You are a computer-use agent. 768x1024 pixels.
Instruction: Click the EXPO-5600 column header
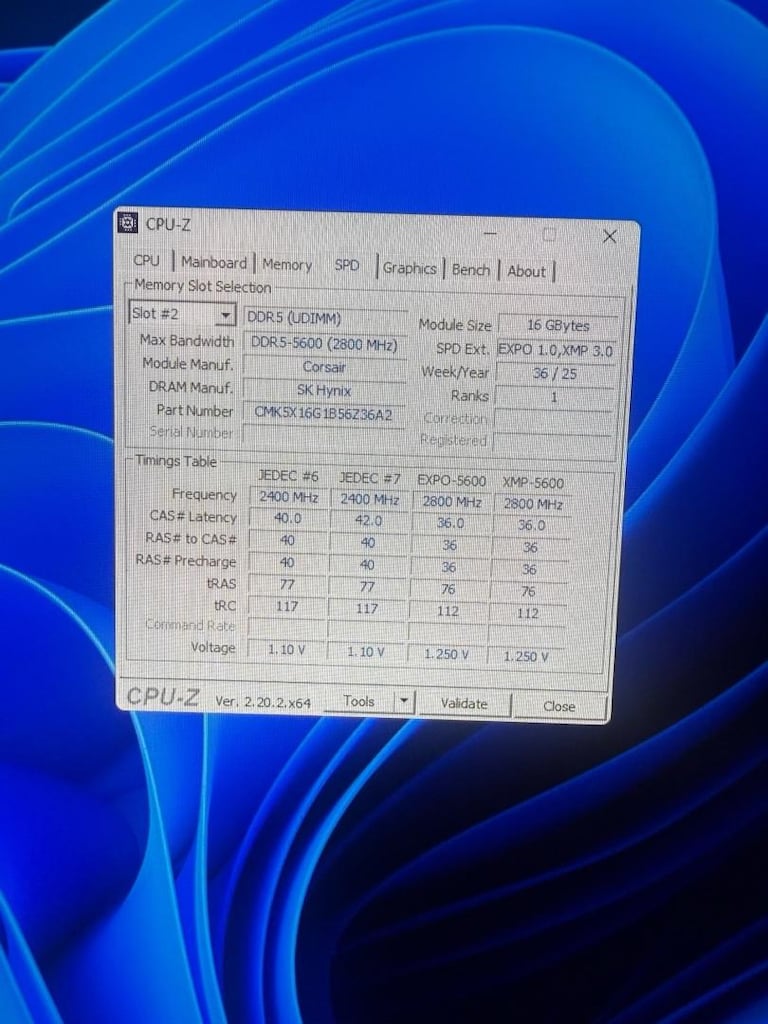coord(452,481)
